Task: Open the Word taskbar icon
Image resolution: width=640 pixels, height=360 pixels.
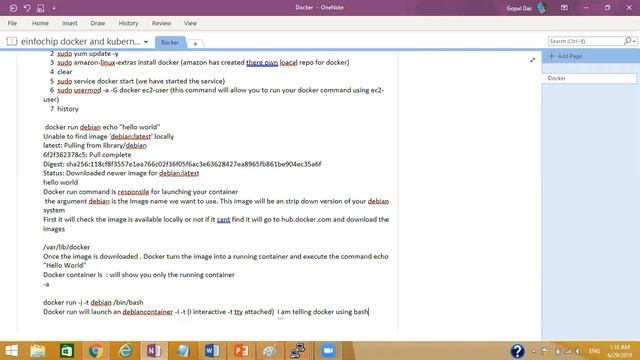Action: [x=212, y=351]
